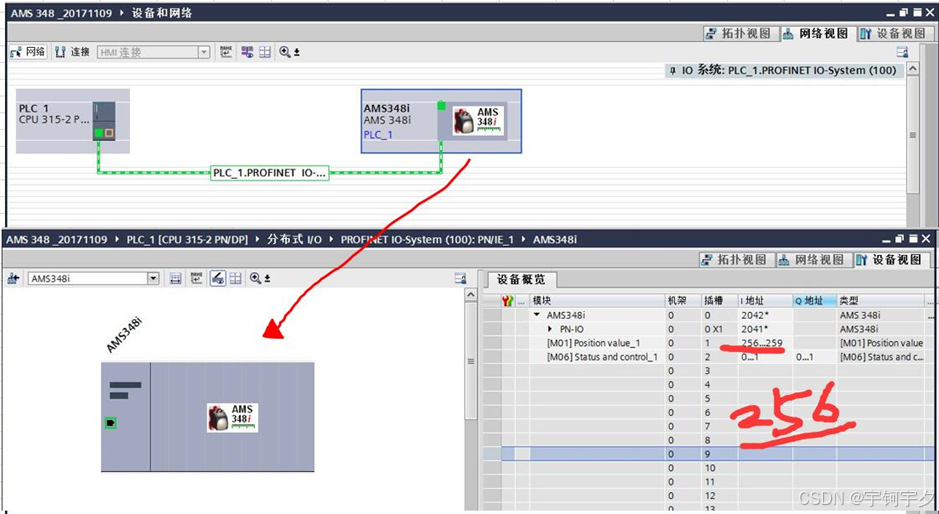Open the AMS348i device selector dropdown
This screenshot has width=939, height=514.
point(153,279)
